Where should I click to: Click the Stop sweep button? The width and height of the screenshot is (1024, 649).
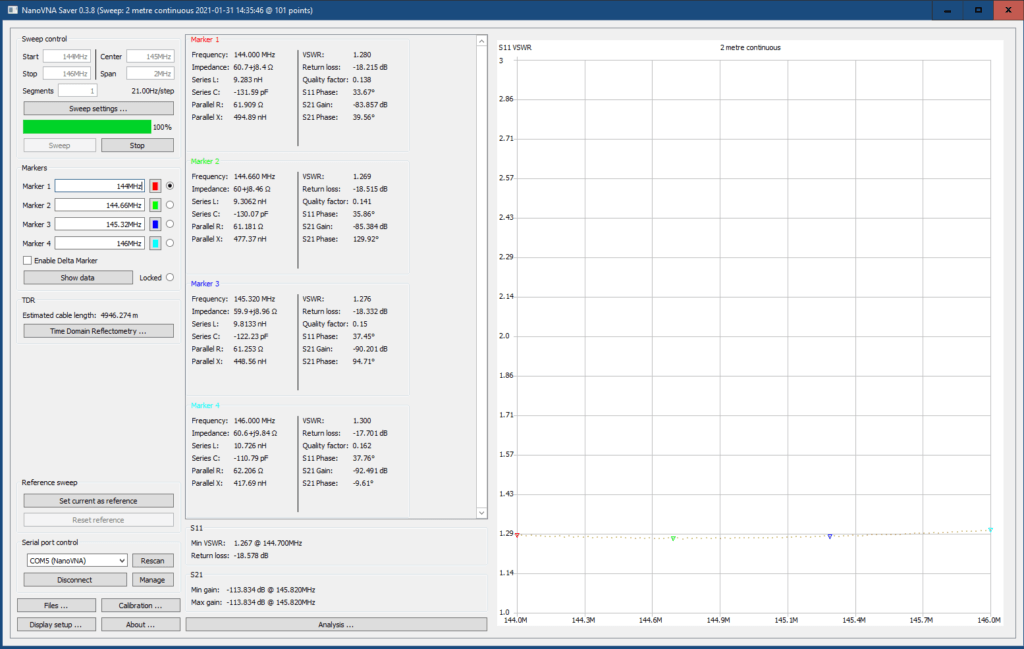(x=137, y=146)
